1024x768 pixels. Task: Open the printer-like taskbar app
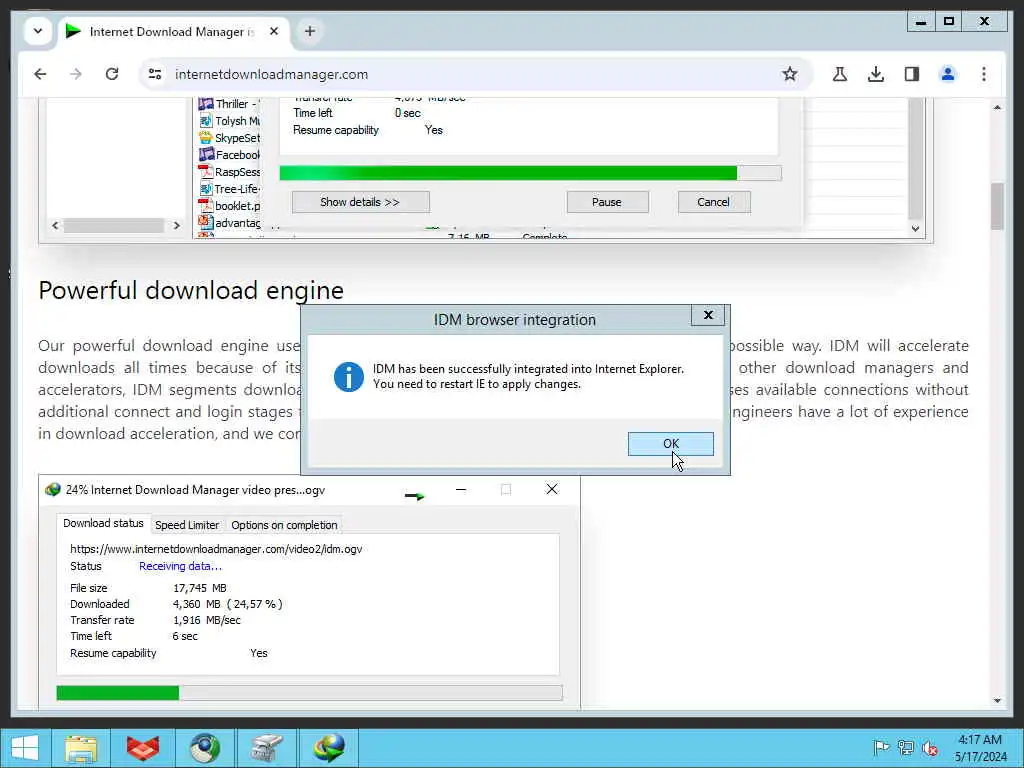coord(266,748)
